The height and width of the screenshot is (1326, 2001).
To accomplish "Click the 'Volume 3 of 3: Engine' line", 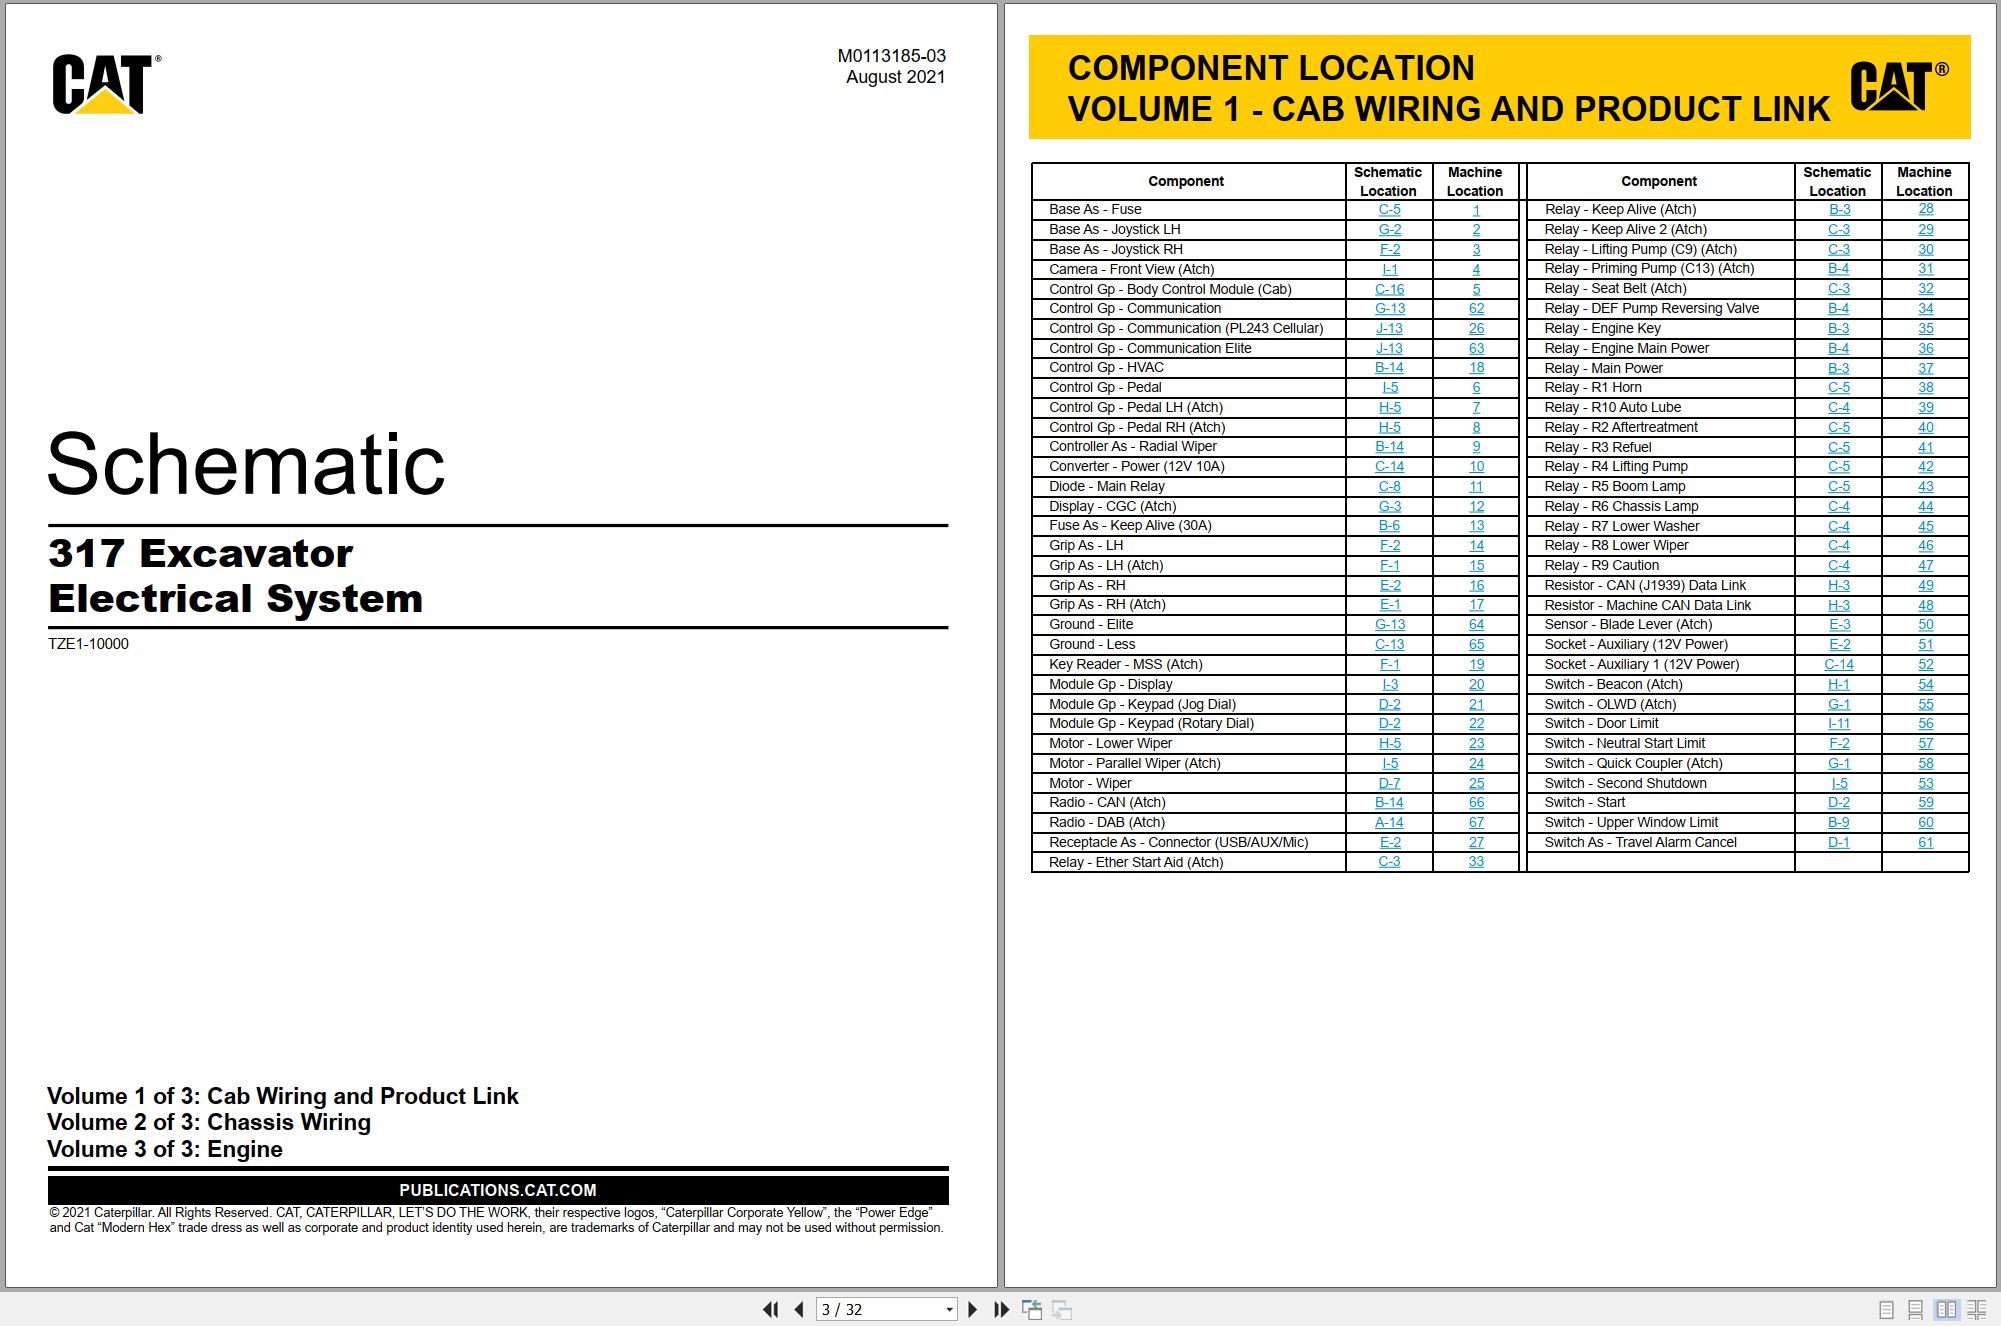I will point(165,1150).
